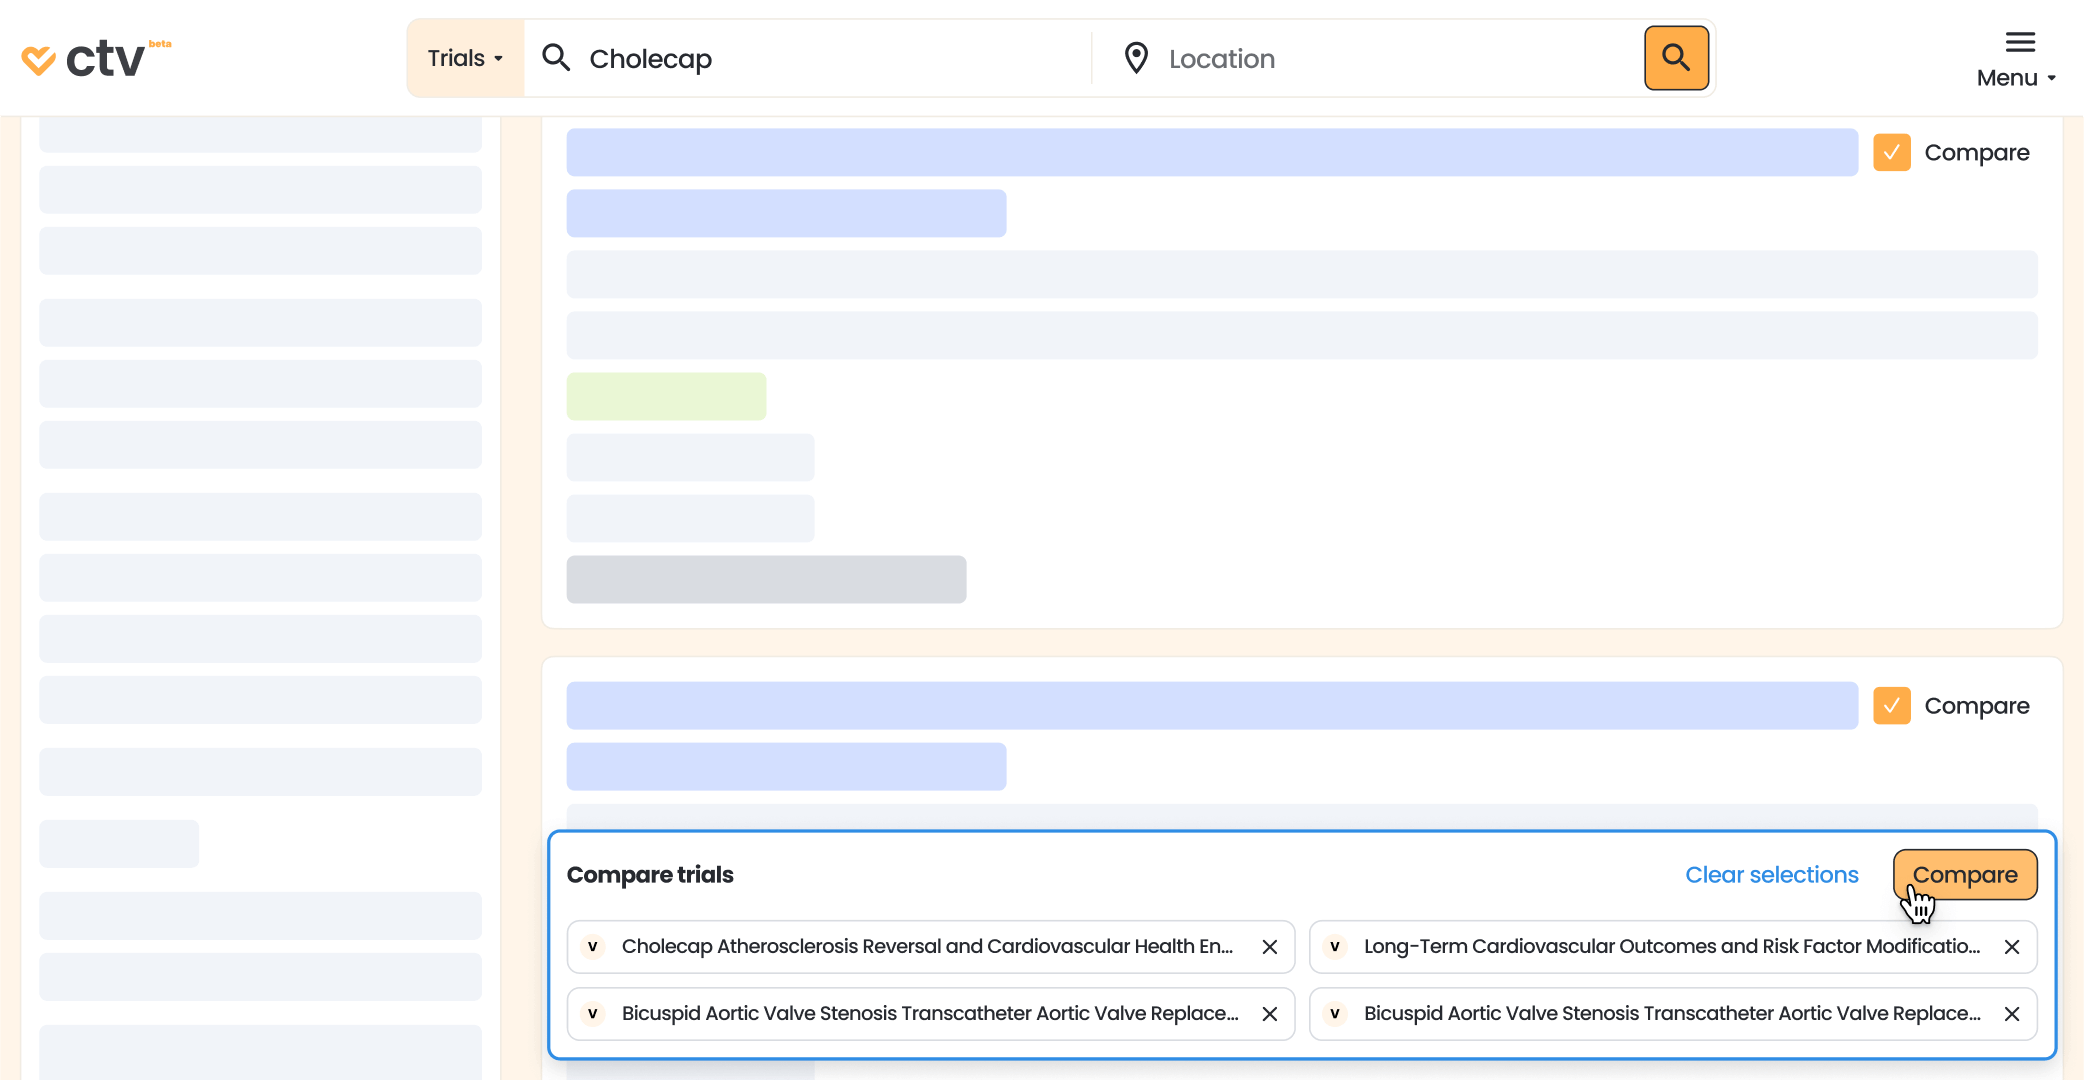Remove bottom-left Bicuspid Aortic Valve trial chip
Viewport: 2084px width, 1080px height.
pyautogui.click(x=1270, y=1014)
